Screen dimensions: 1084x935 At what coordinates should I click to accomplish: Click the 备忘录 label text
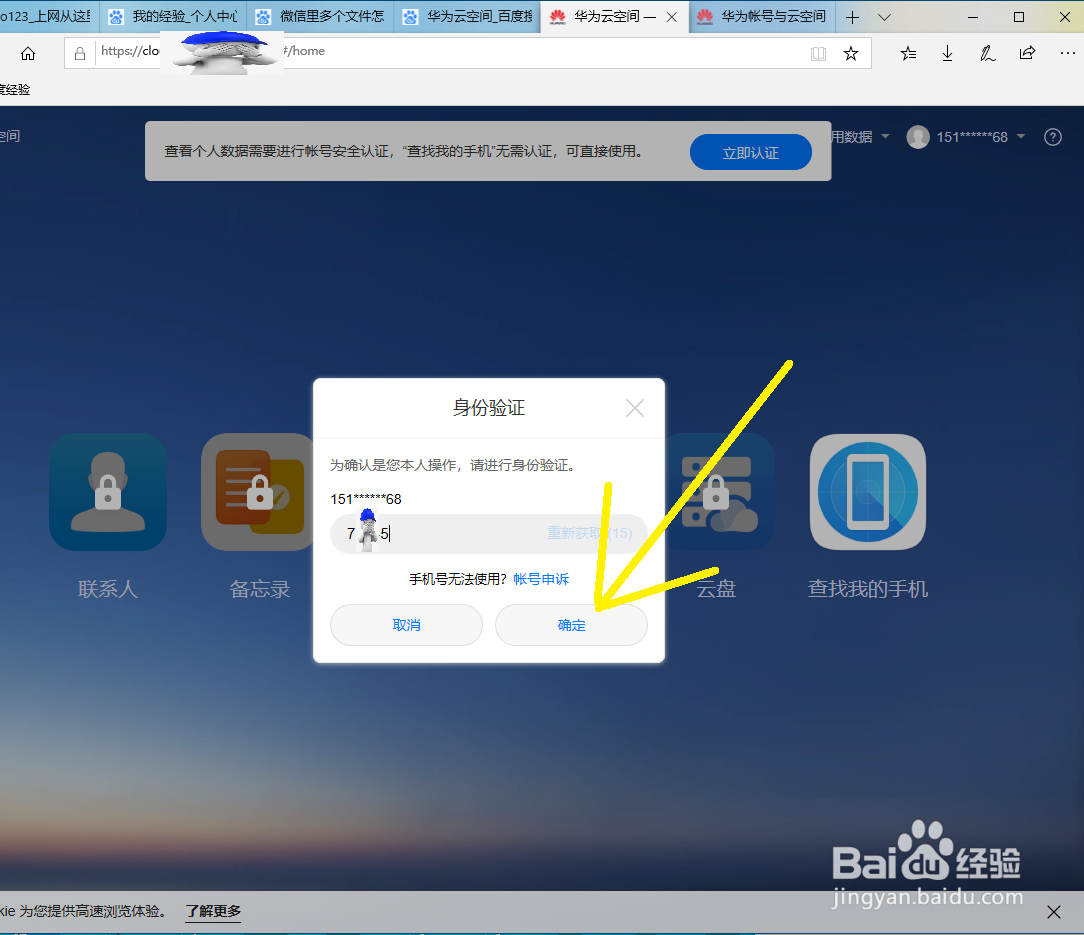click(260, 589)
